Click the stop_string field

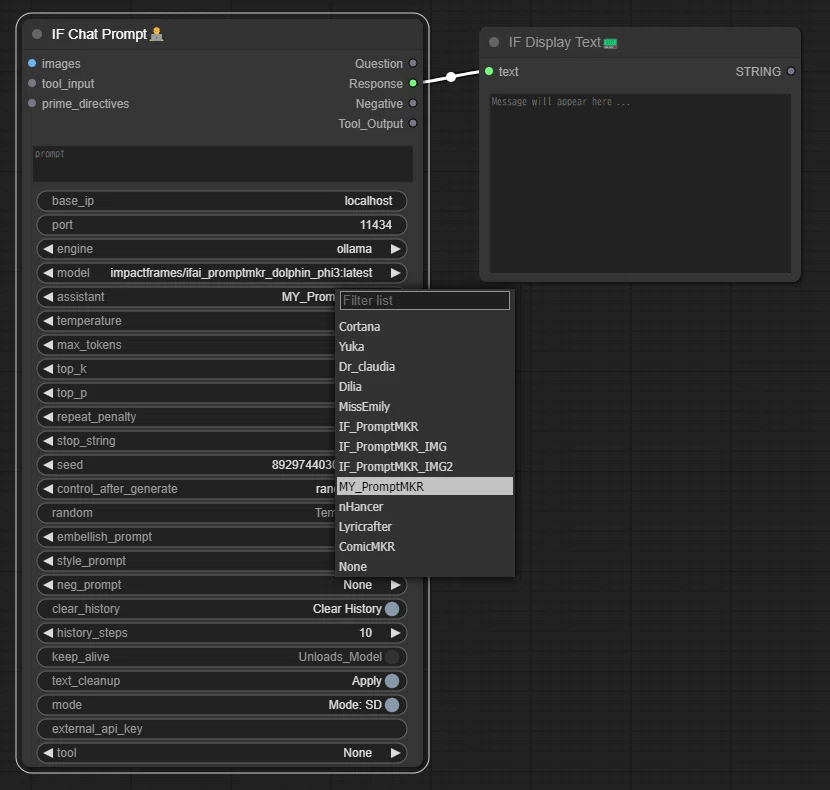(x=185, y=441)
